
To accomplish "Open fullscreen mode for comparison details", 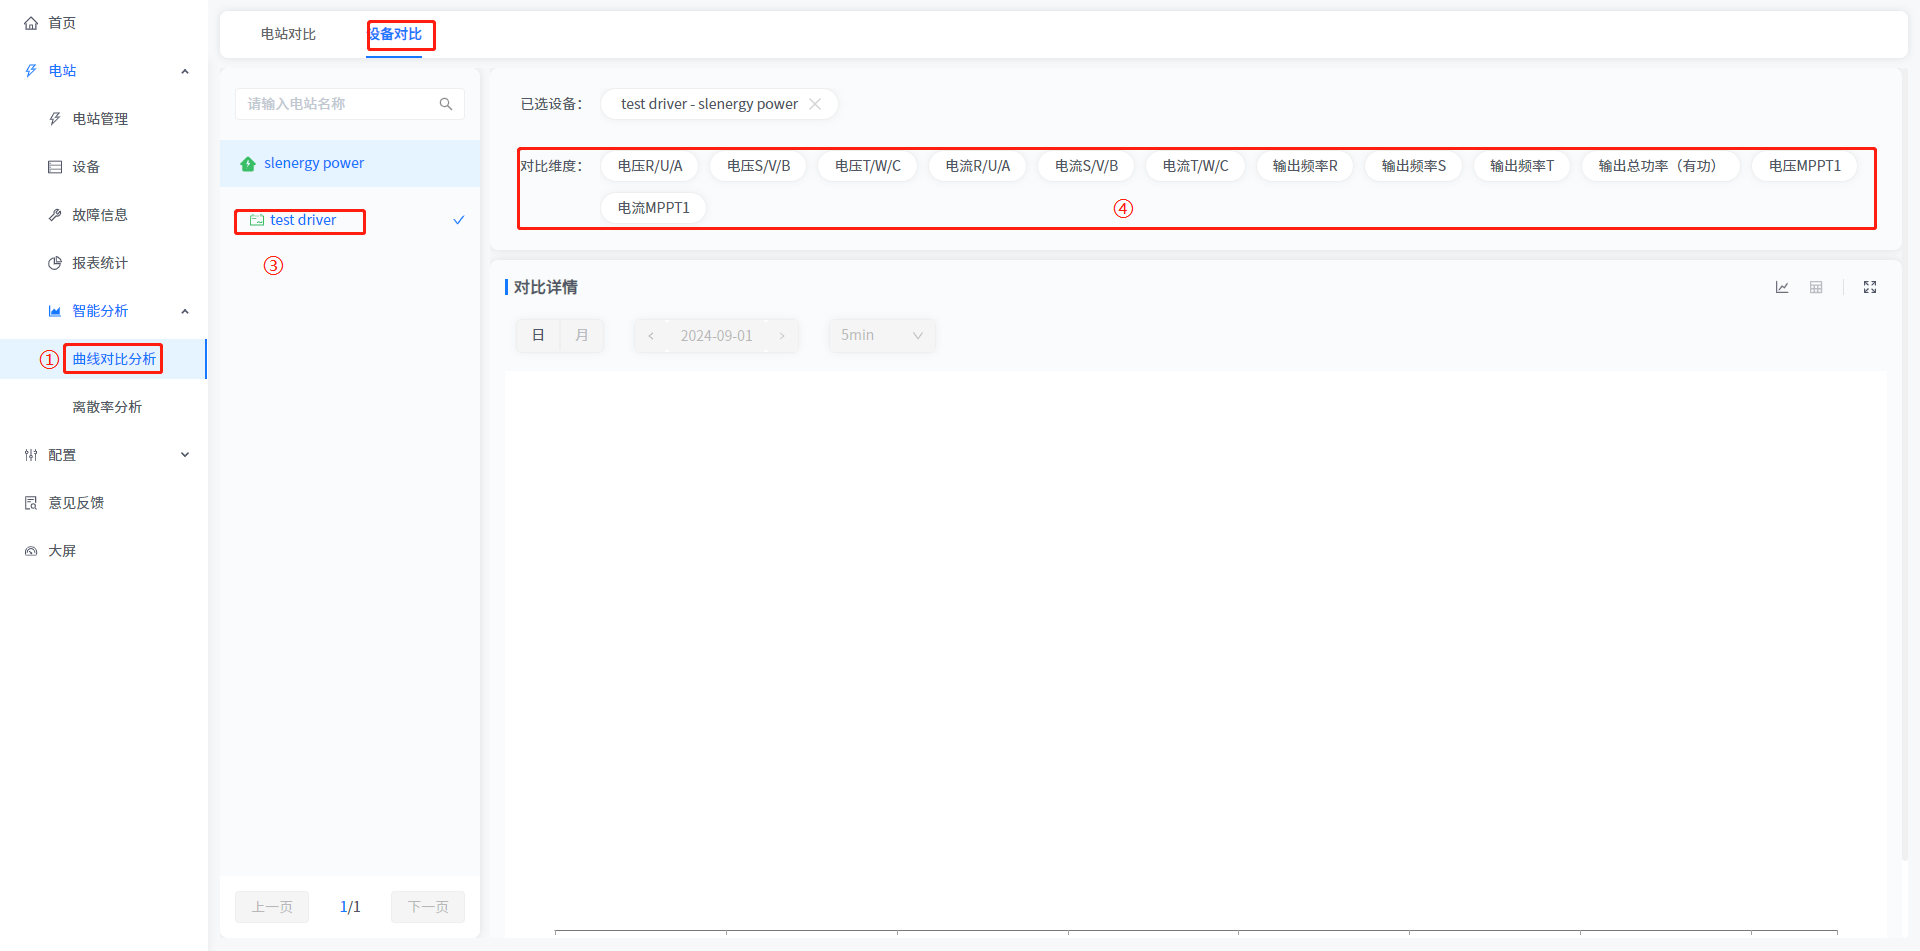I will tap(1870, 287).
